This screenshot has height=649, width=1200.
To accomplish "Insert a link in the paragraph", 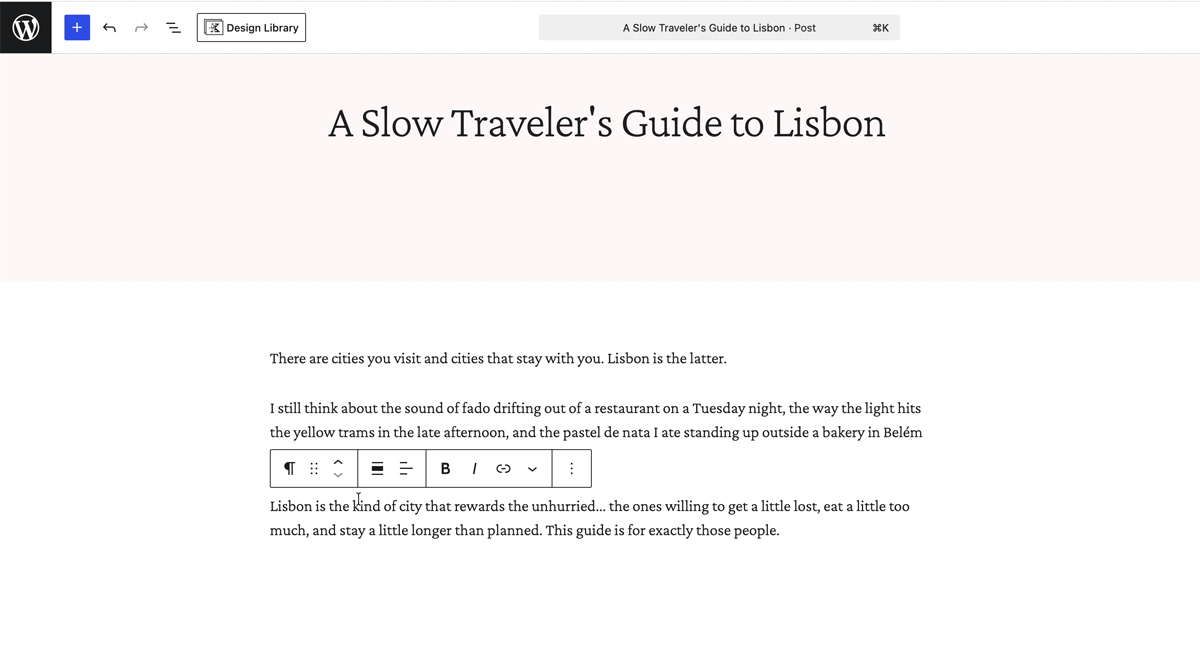I will [x=503, y=468].
